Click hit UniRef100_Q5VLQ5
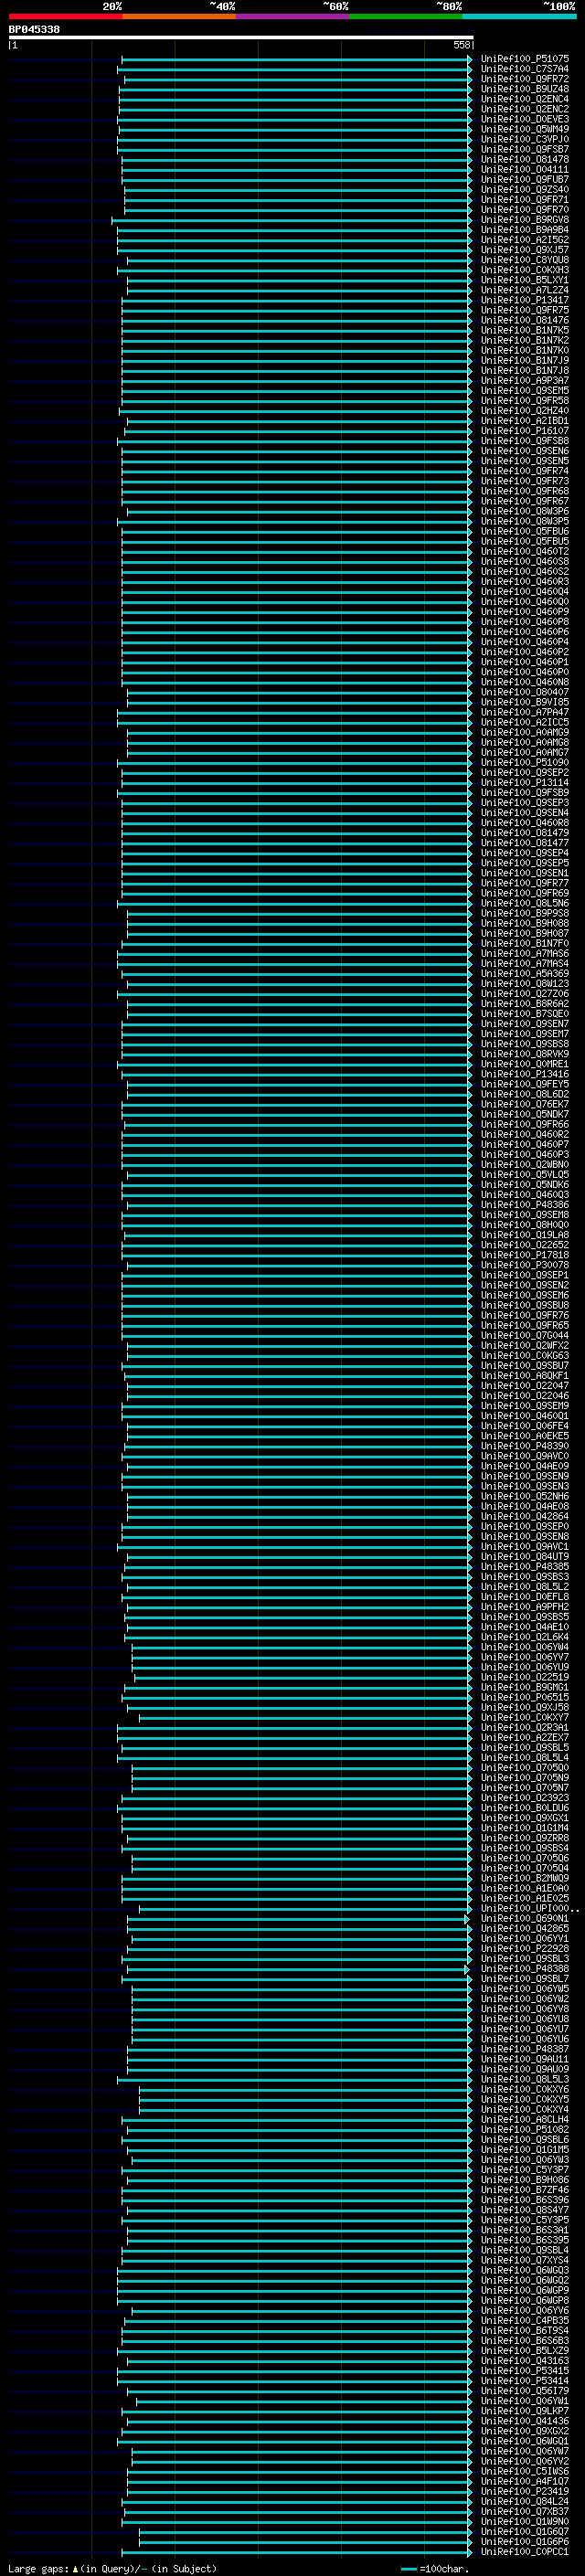 click(x=525, y=1175)
